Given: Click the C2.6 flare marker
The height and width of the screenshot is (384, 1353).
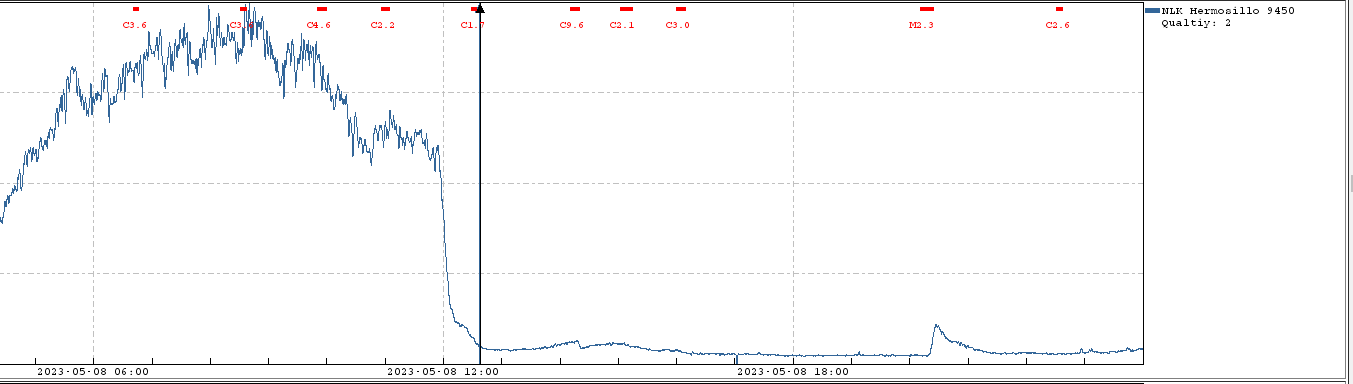Looking at the screenshot, I should (1059, 9).
